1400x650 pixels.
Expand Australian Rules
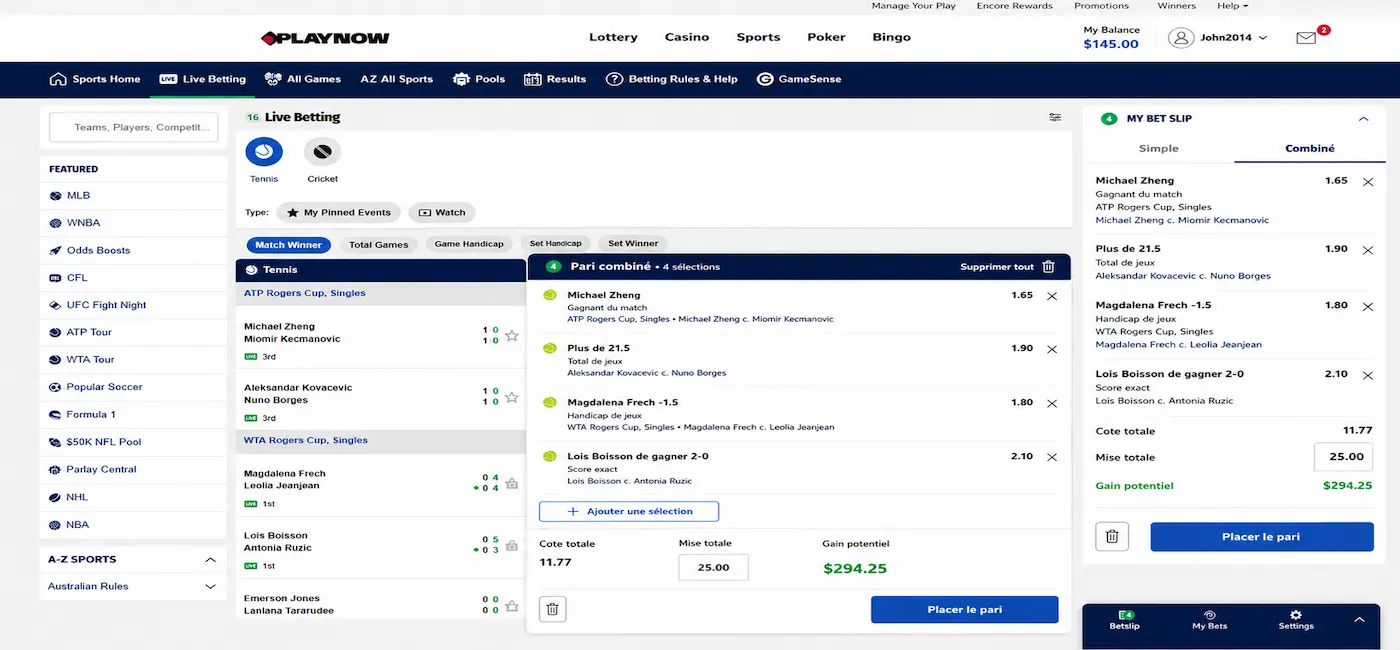click(x=210, y=586)
